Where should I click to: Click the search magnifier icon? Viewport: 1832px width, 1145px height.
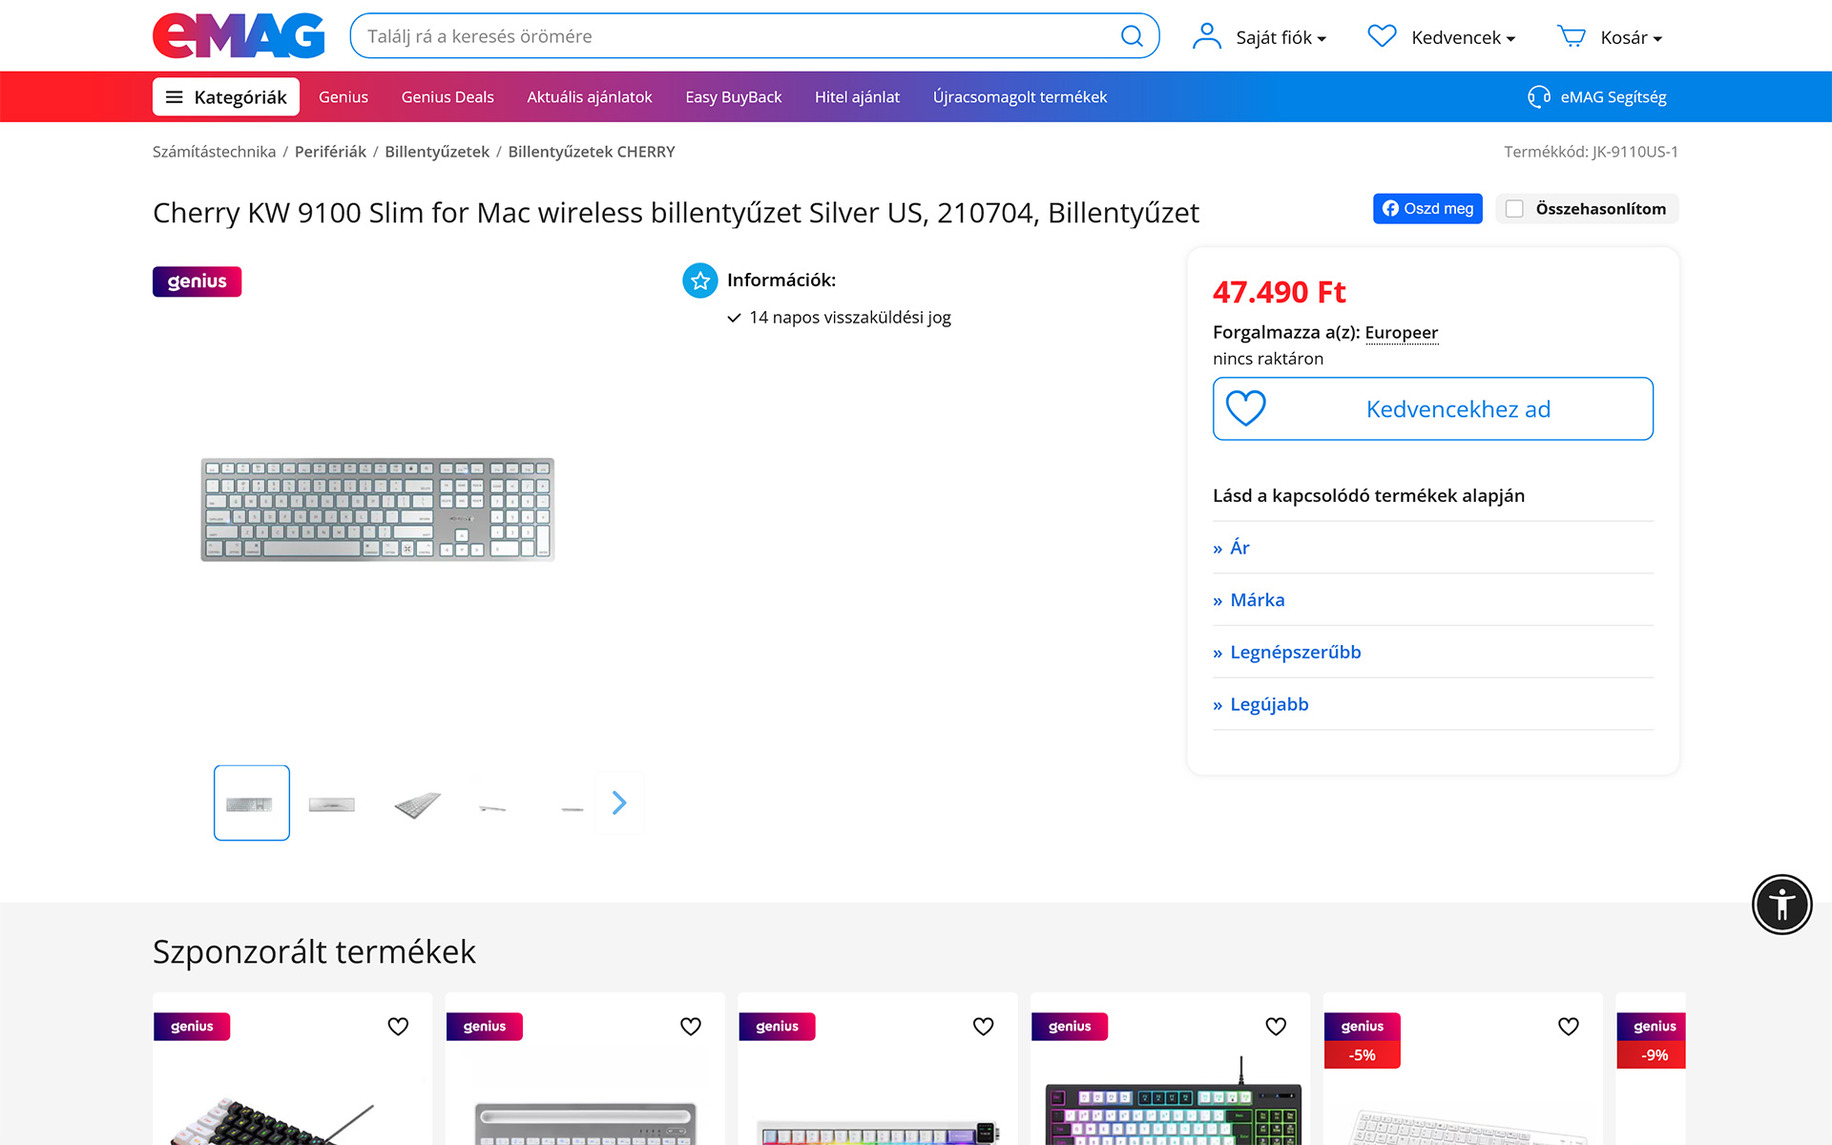[1131, 36]
